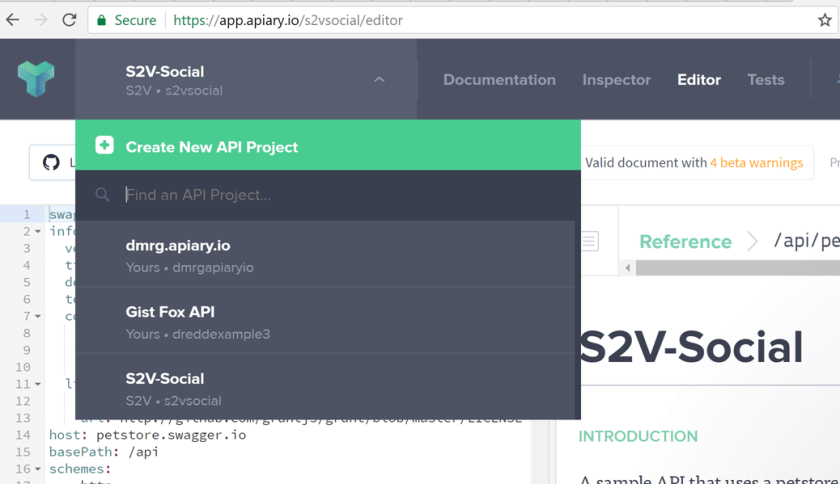The image size is (840, 484).
Task: Click Create New API Project
Action: [x=212, y=147]
